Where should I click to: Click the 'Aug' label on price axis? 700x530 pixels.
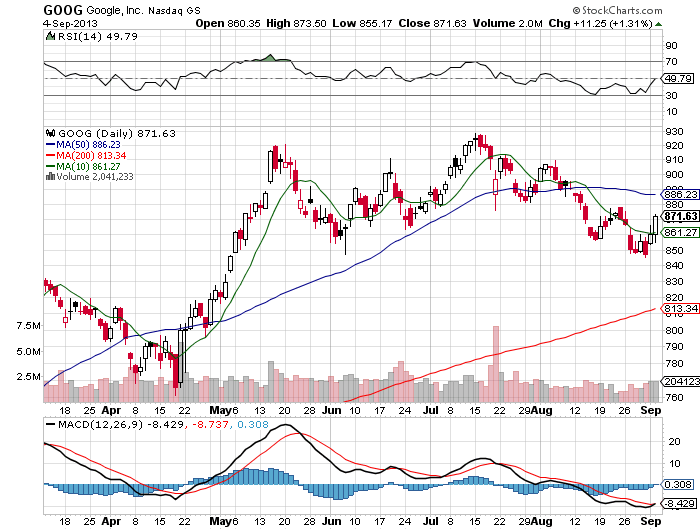coord(542,410)
